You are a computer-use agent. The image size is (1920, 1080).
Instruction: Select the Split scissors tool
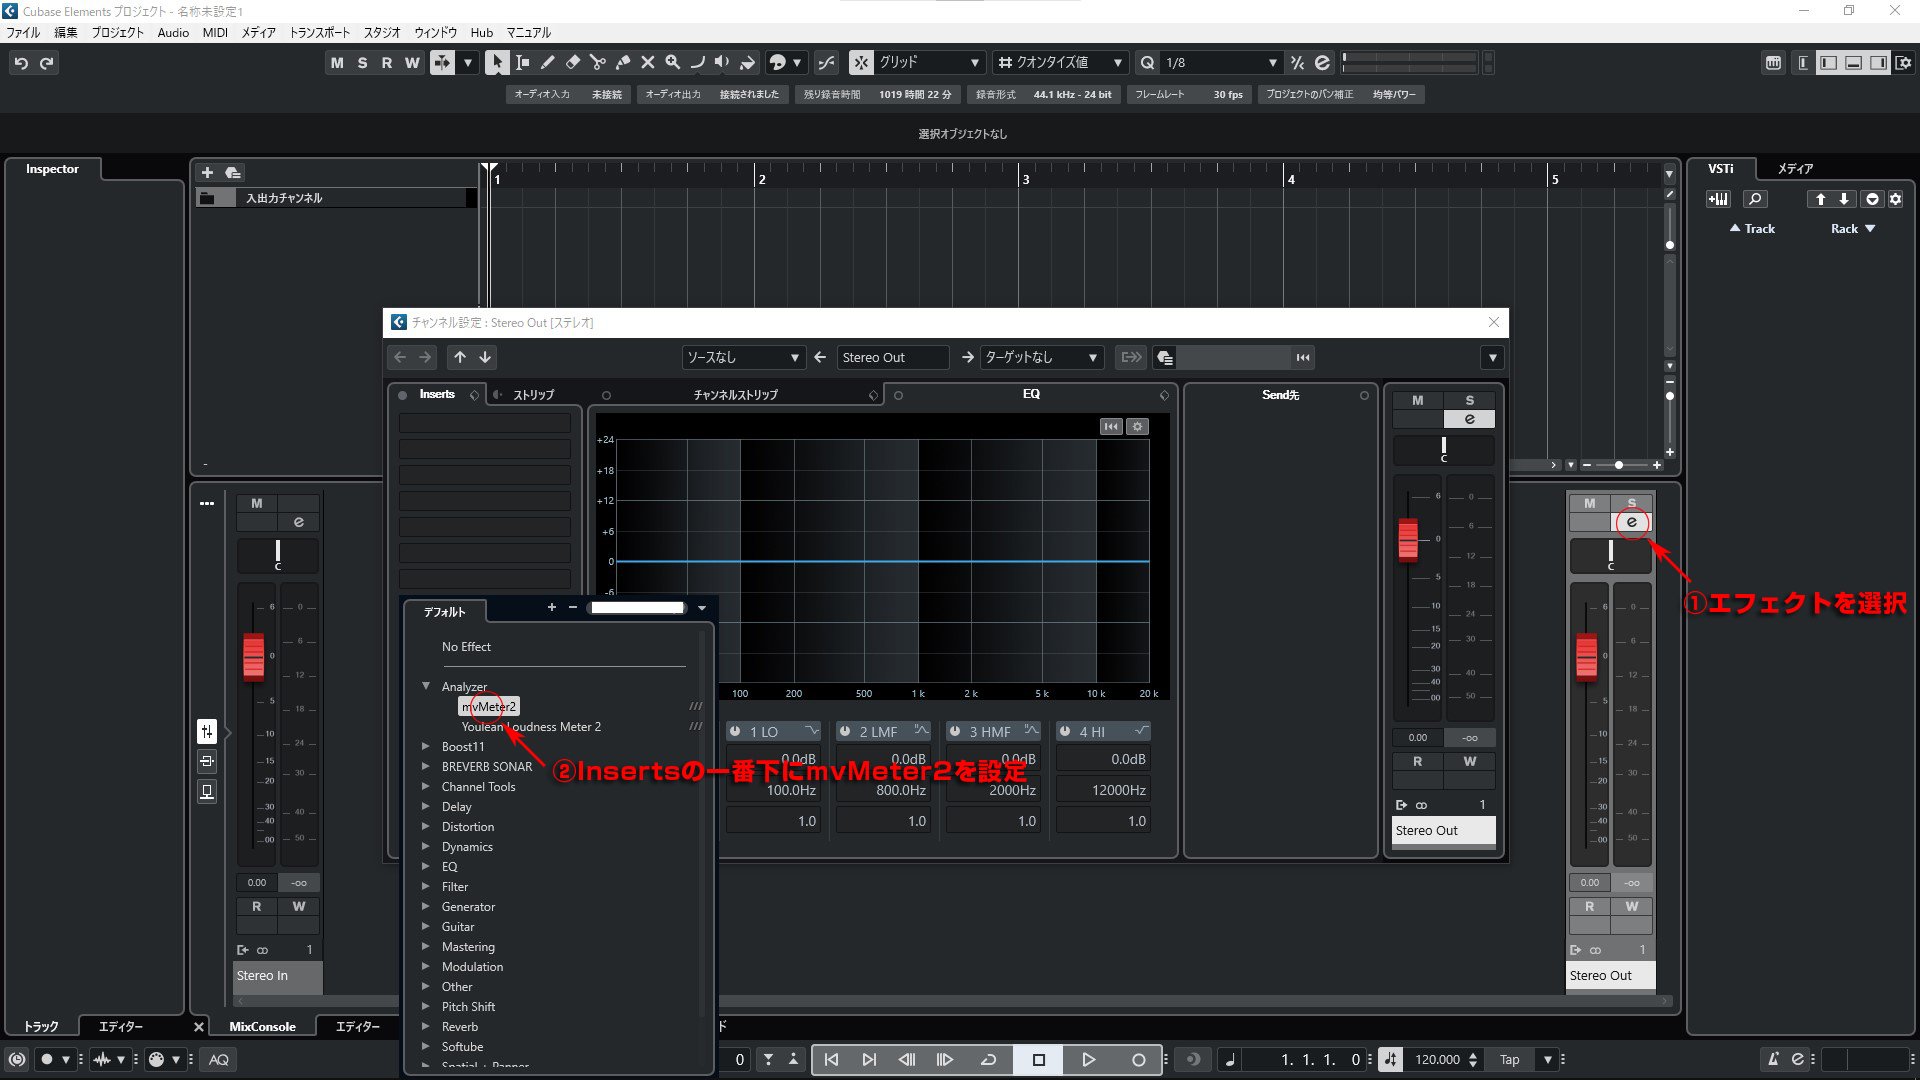pos(597,63)
